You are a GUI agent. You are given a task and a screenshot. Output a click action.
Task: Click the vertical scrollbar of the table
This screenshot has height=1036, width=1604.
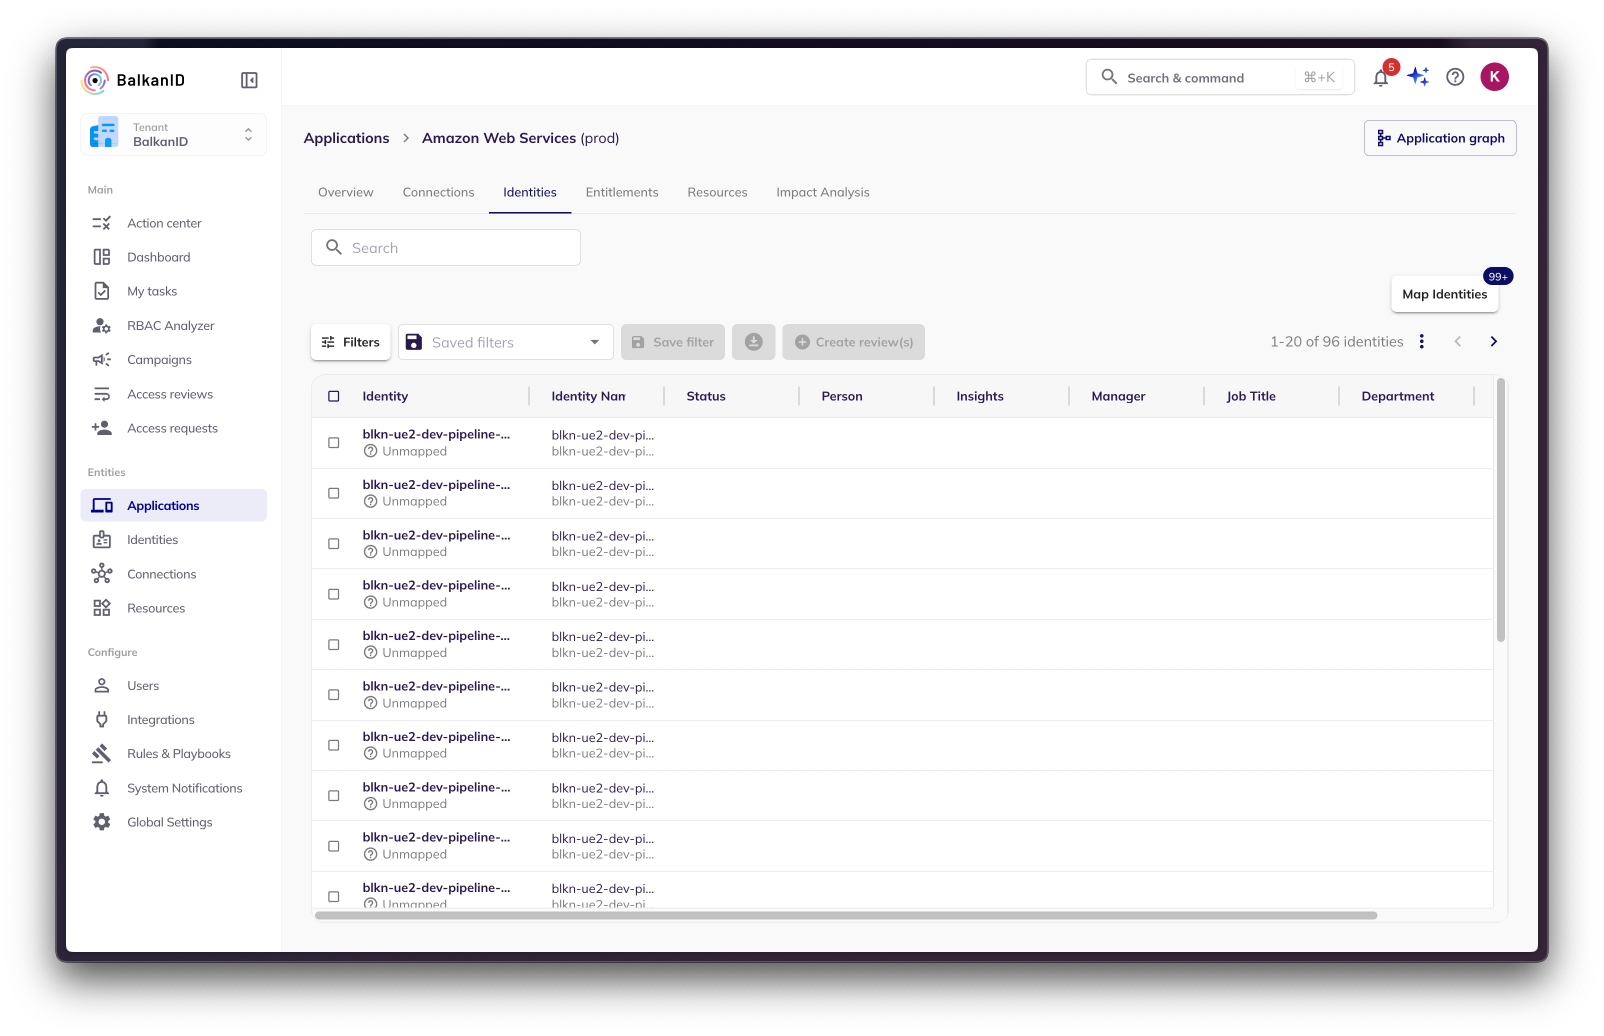click(x=1501, y=510)
